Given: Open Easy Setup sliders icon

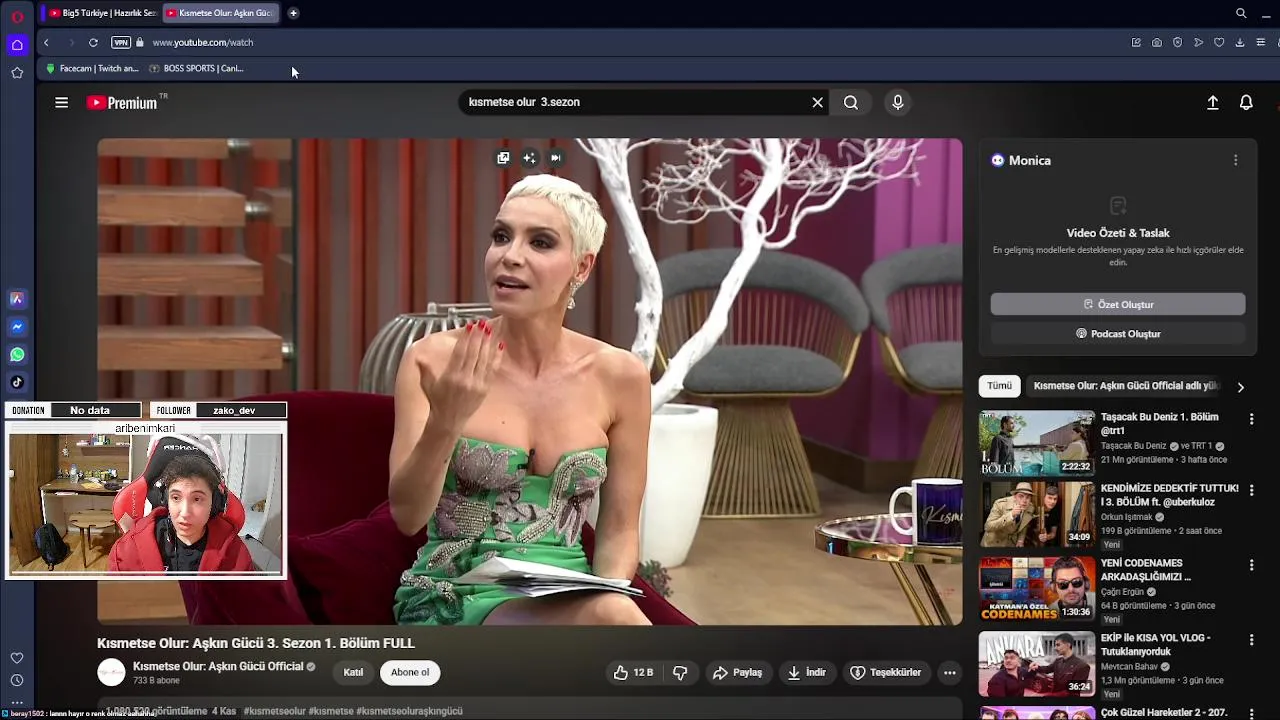Looking at the screenshot, I should [x=1261, y=43].
